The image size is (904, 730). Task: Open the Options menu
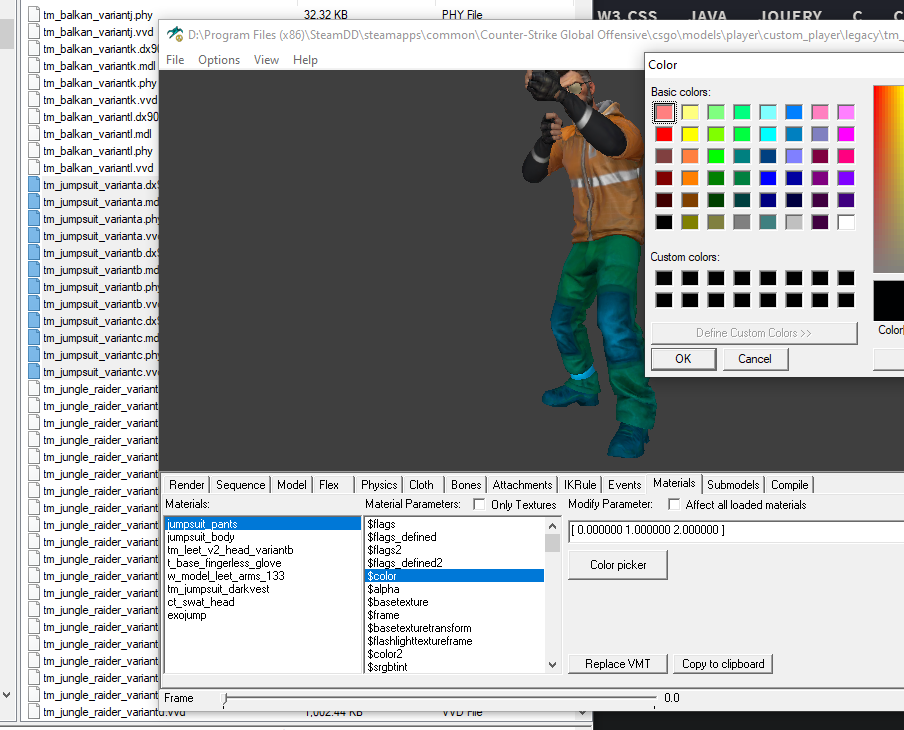pos(219,60)
